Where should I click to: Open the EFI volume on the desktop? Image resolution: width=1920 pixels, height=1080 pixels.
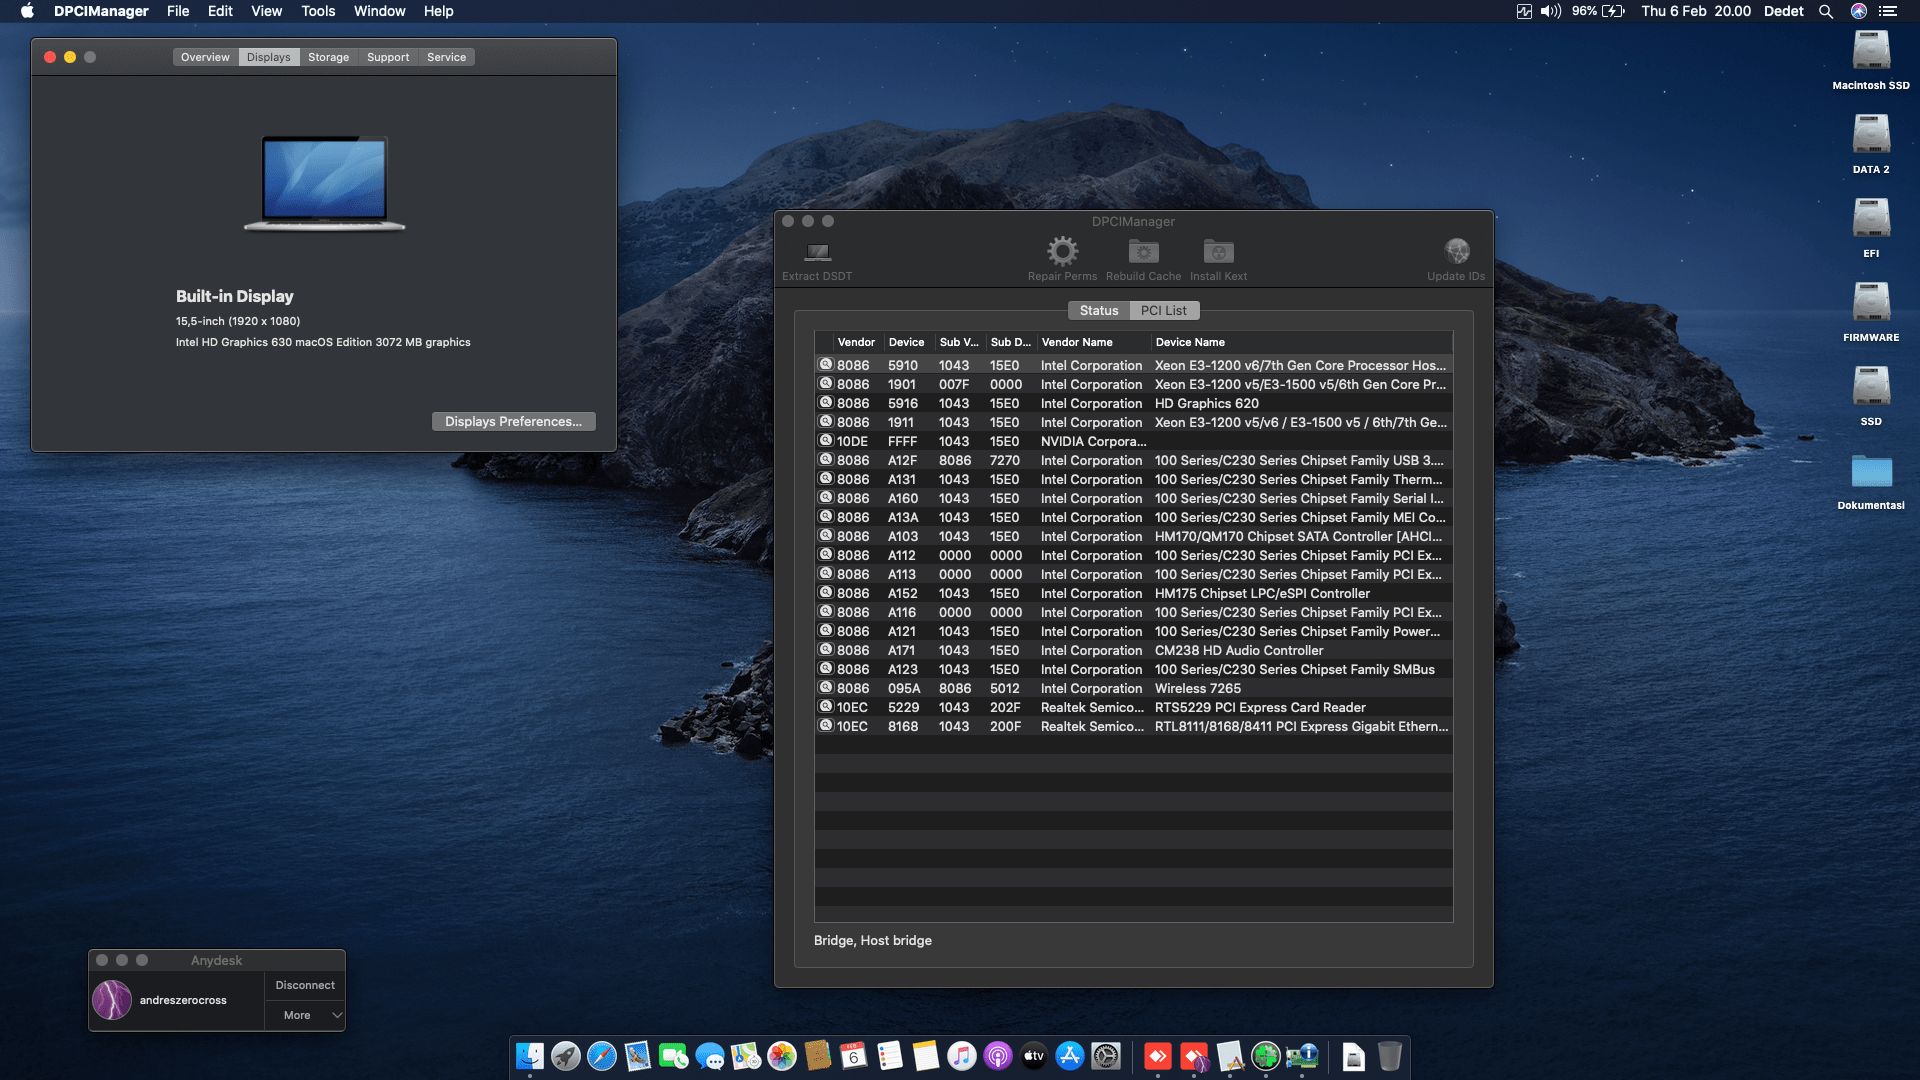click(x=1871, y=220)
